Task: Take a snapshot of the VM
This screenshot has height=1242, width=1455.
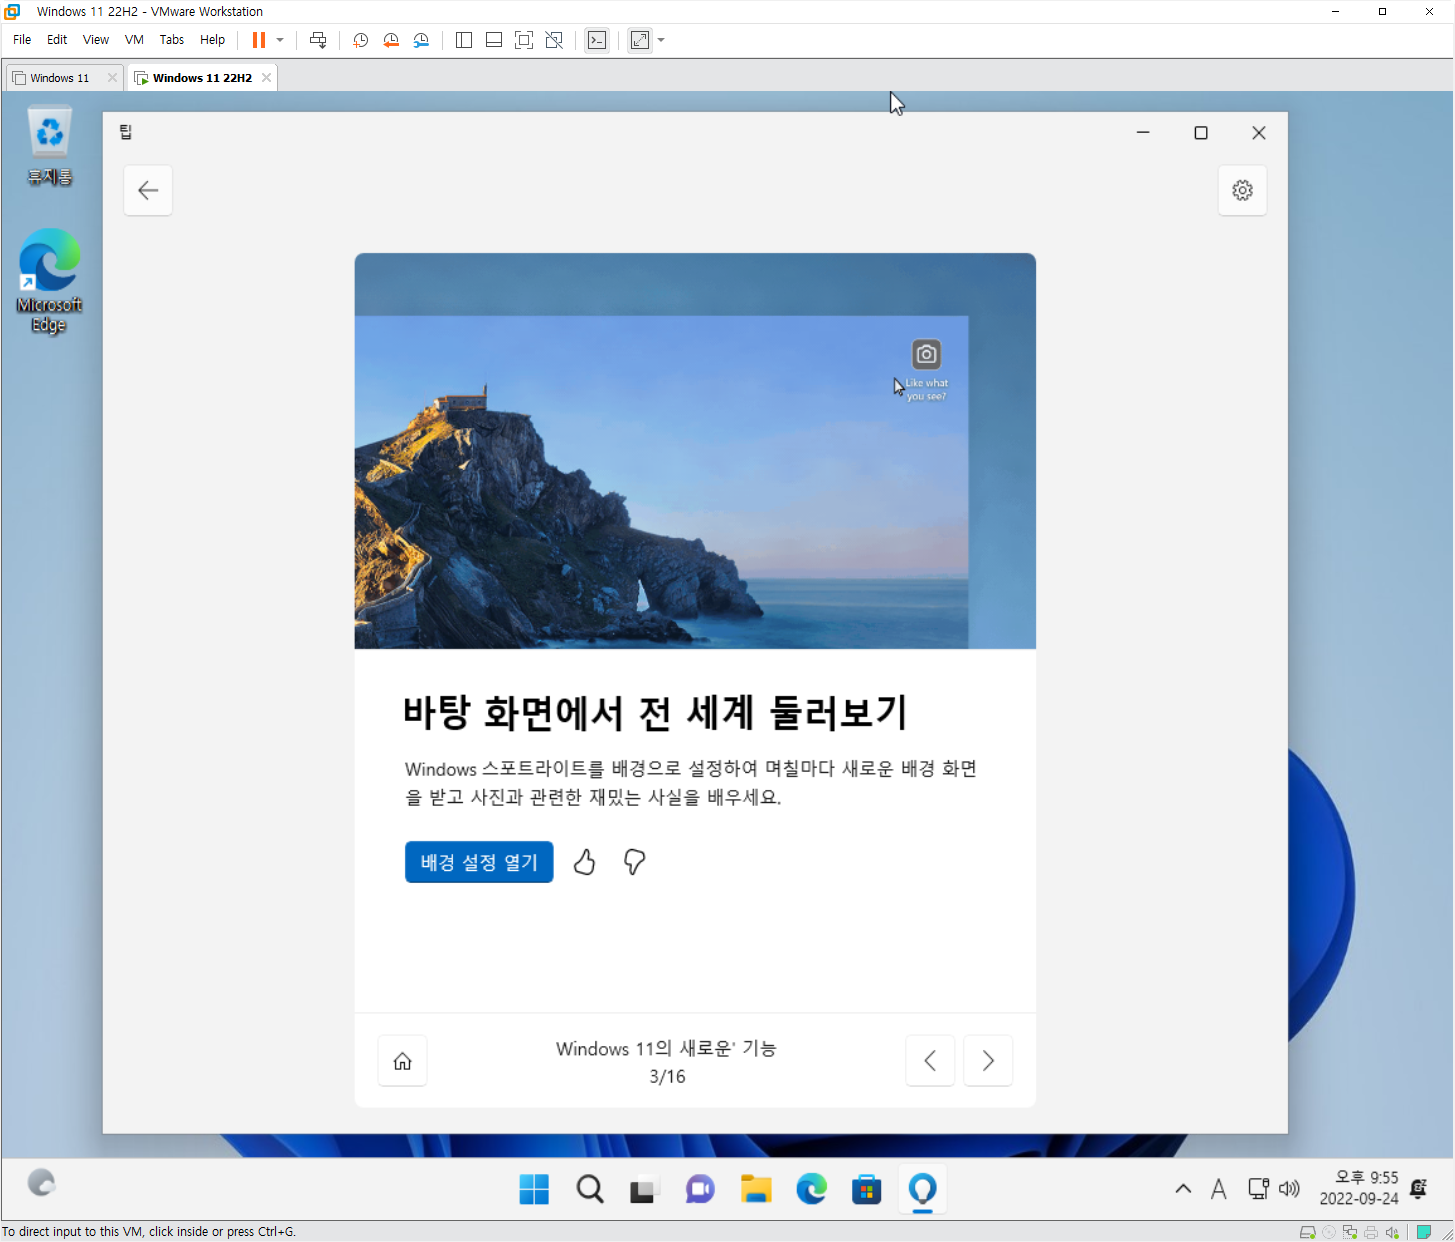Action: tap(361, 40)
